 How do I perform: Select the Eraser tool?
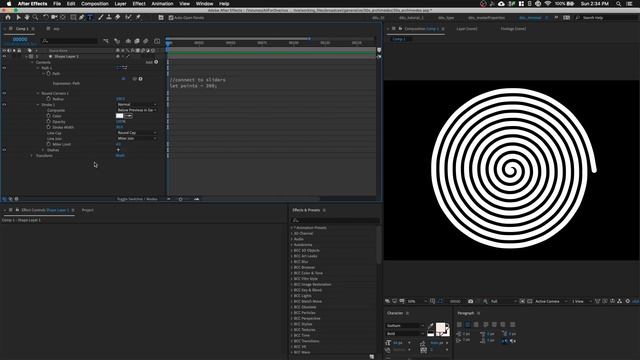[x=118, y=18]
